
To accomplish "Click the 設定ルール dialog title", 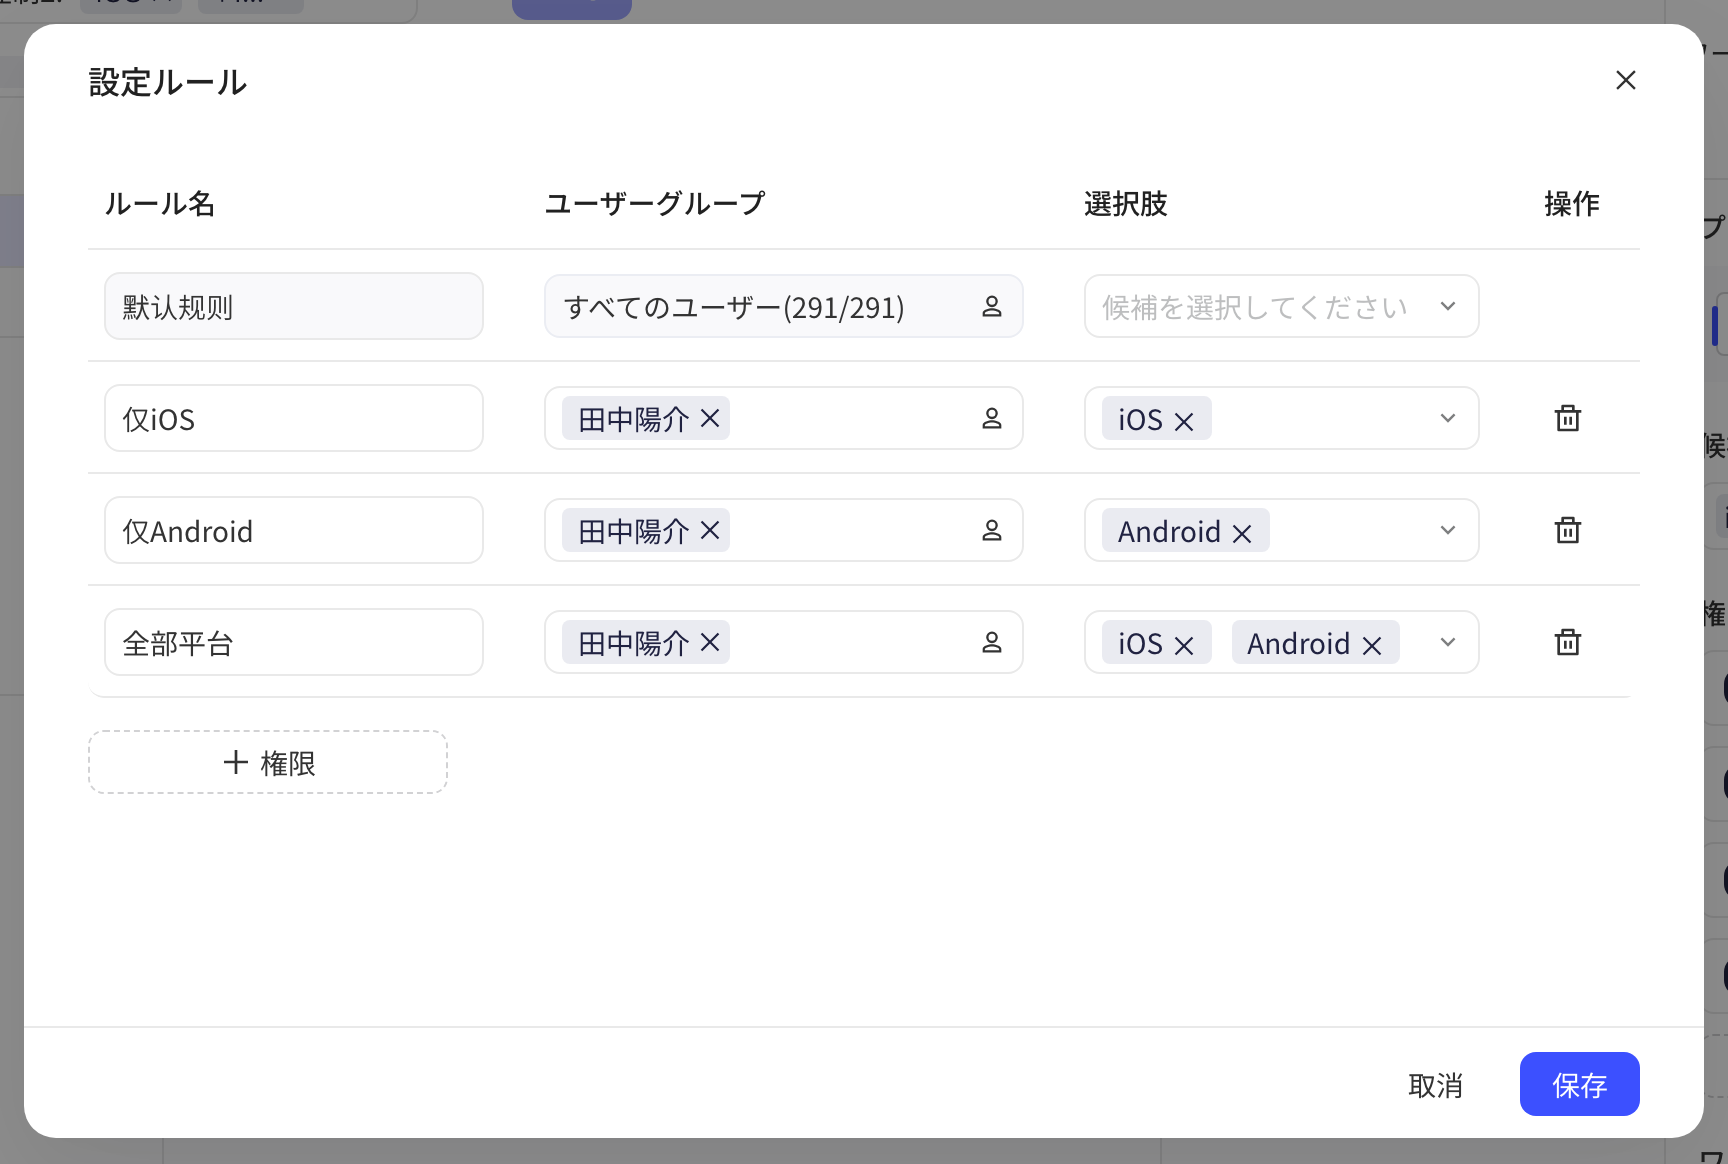I will click(x=168, y=82).
